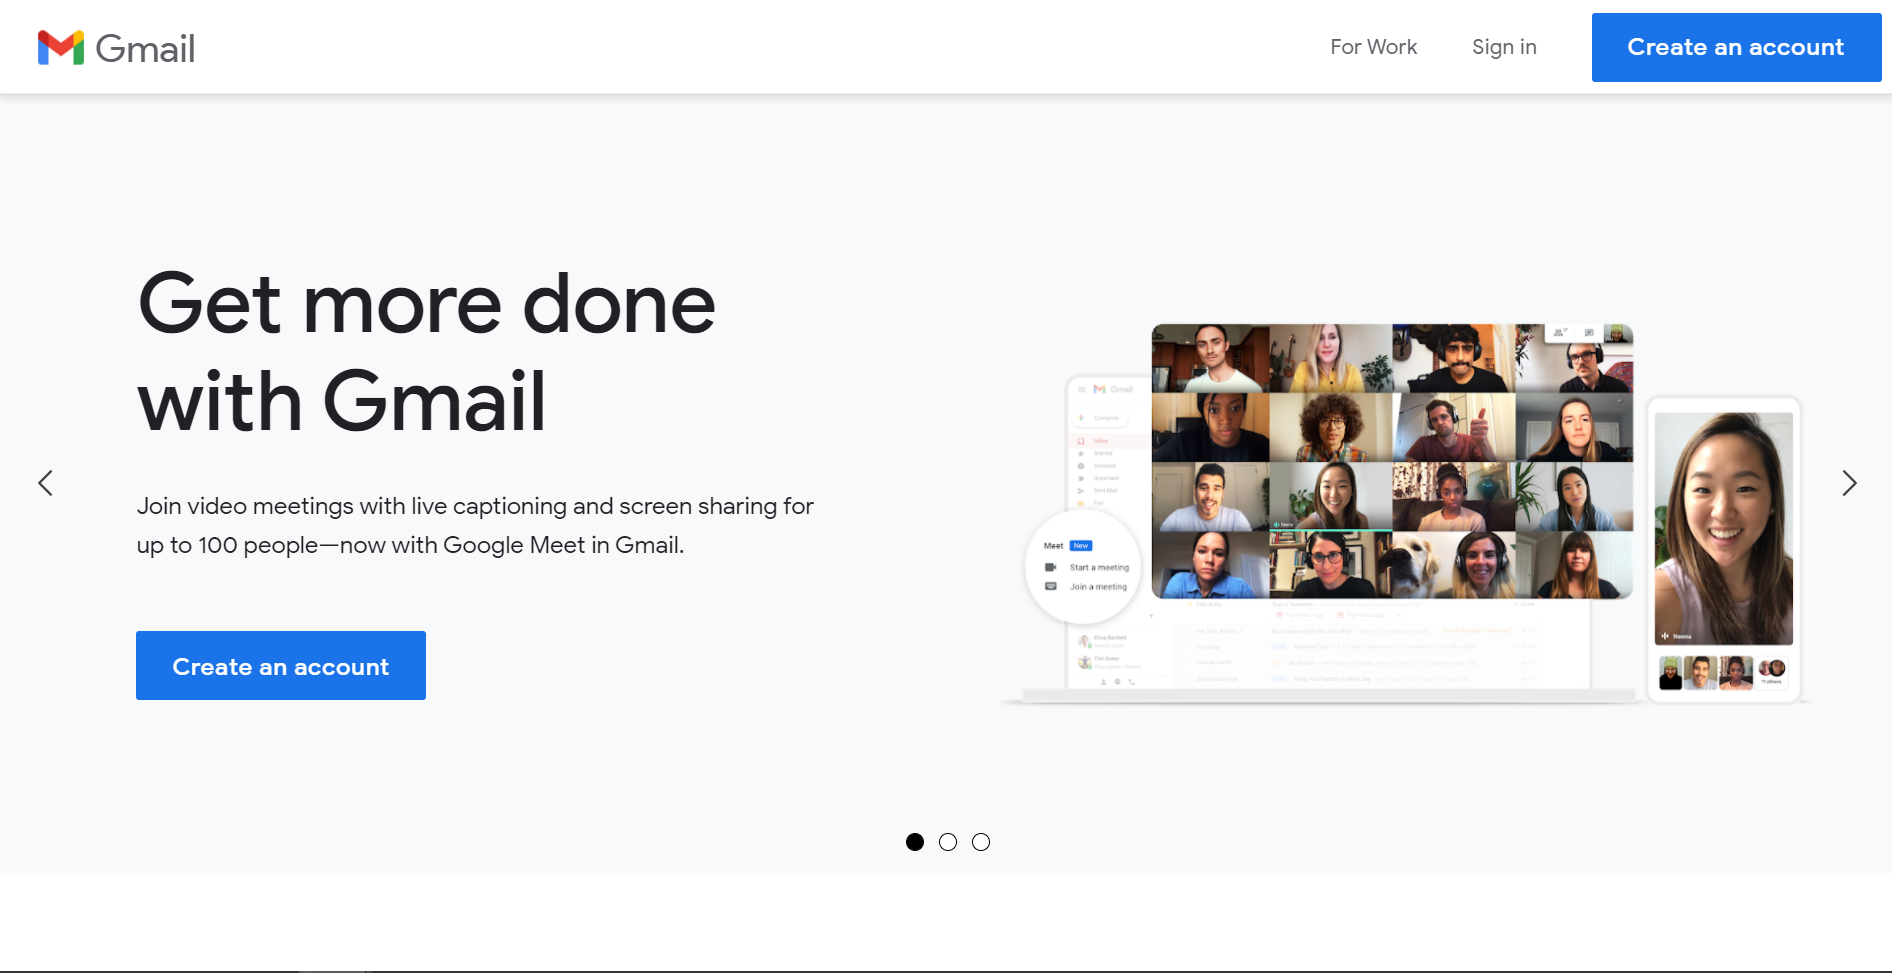This screenshot has width=1892, height=973.
Task: Click the Gmail envelope logo icon
Action: click(60, 47)
